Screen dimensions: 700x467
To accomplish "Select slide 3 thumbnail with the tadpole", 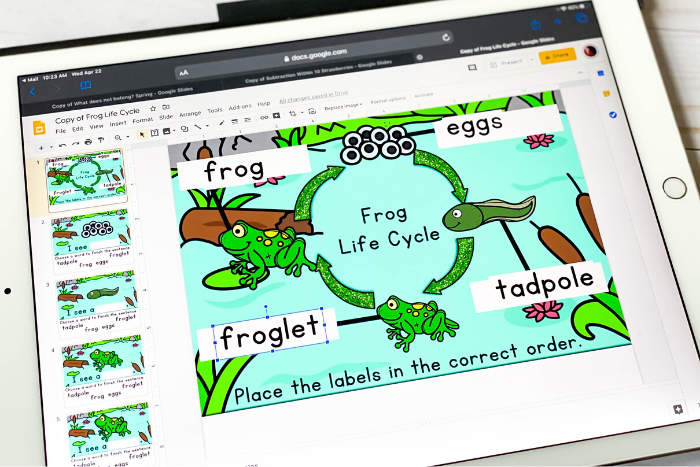I will point(97,304).
